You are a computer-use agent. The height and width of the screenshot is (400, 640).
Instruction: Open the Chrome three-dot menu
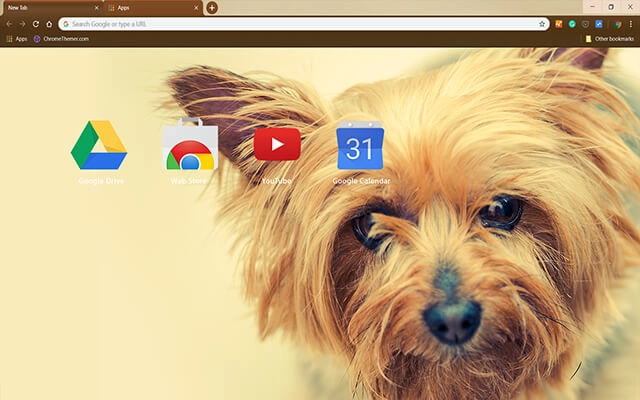pos(631,24)
